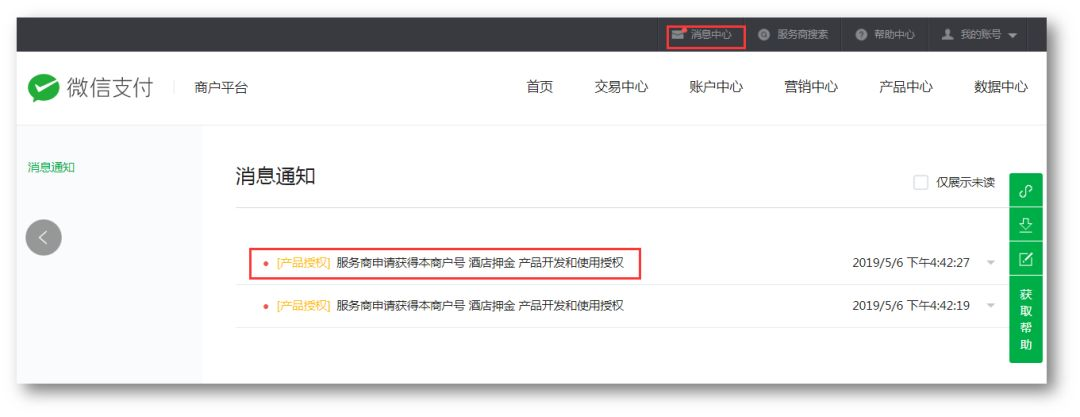
Task: Open the 消息中心 envelope icon
Action: [679, 35]
